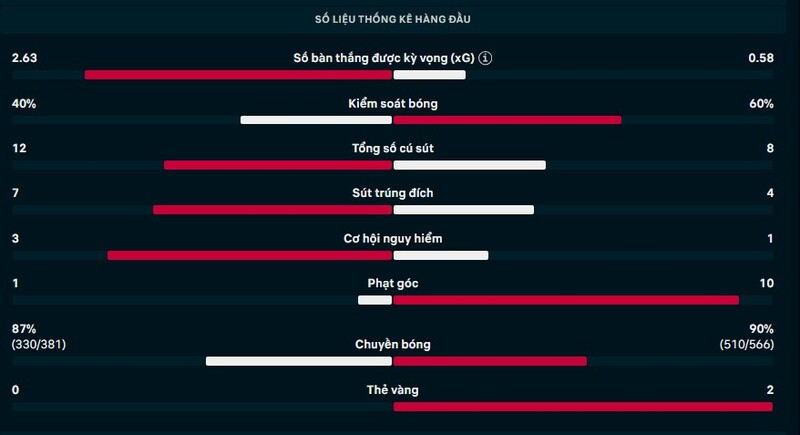The width and height of the screenshot is (800, 435).
Task: Click the red big chances bar
Action: 249,255
